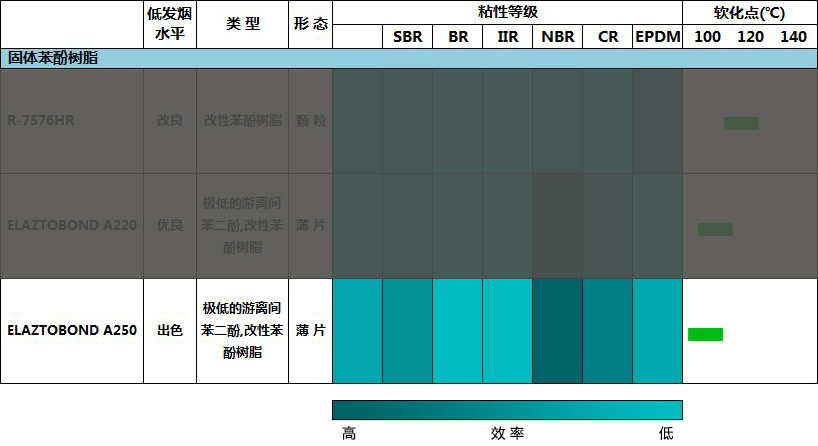The height and width of the screenshot is (446, 818).
Task: Click 颗粒 form cell in R-7576HR row
Action: click(x=310, y=120)
